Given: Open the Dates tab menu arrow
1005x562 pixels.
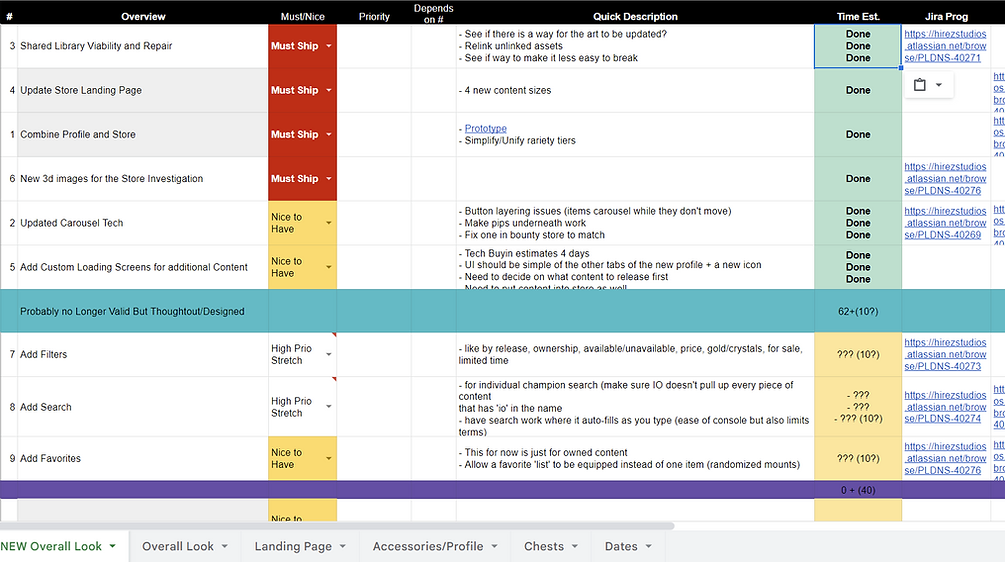Looking at the screenshot, I should [x=649, y=547].
